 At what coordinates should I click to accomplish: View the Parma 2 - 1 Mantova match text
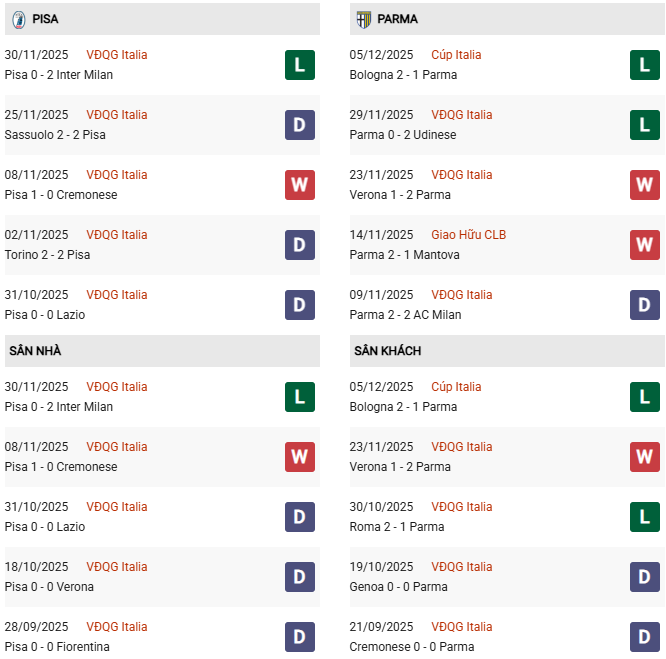[400, 255]
